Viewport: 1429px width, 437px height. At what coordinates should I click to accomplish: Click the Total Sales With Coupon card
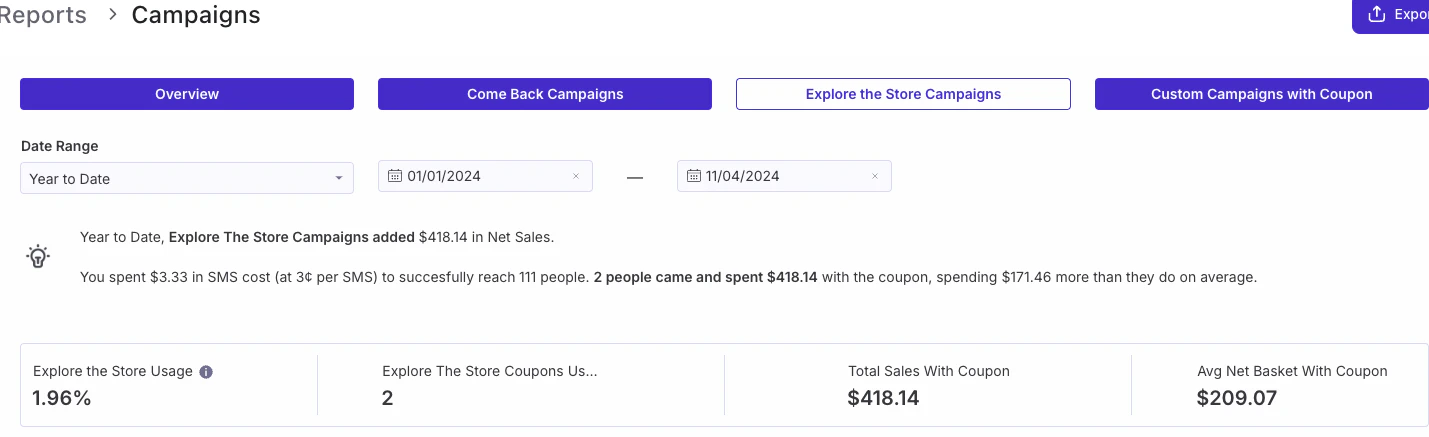coord(928,385)
